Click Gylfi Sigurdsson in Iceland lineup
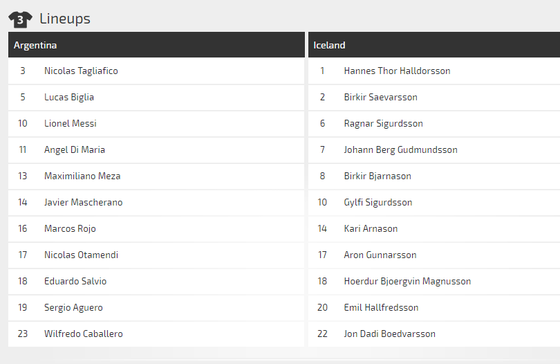 378,203
